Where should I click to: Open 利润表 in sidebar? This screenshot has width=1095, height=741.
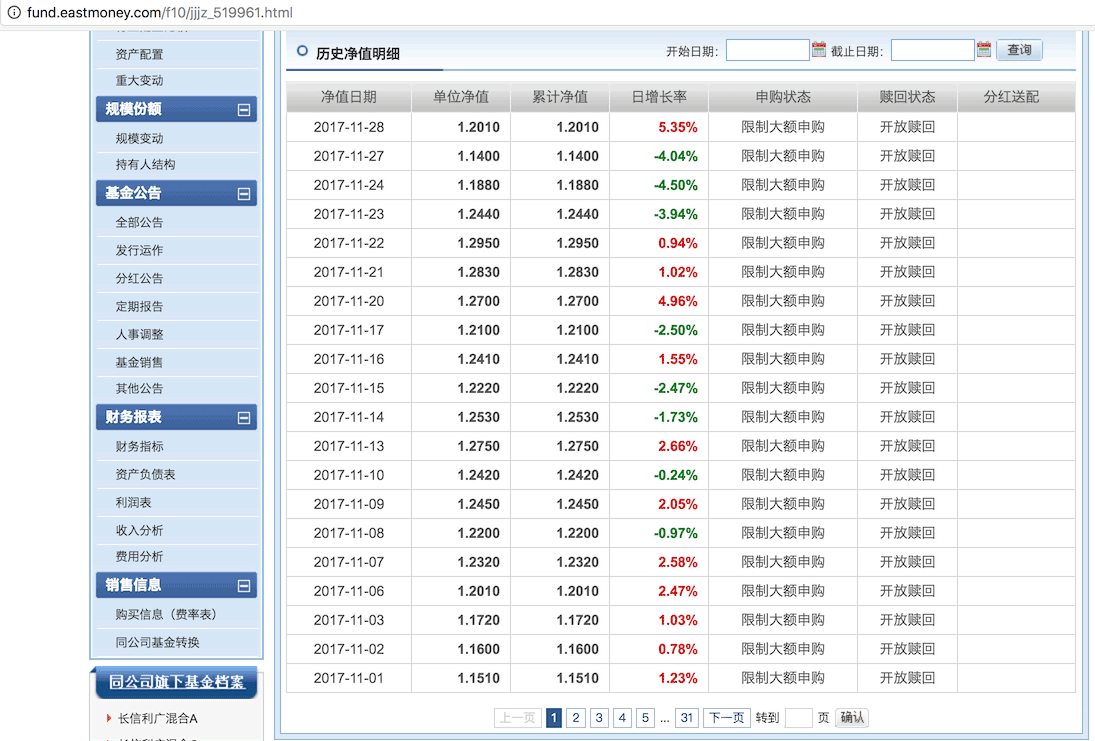(x=133, y=502)
